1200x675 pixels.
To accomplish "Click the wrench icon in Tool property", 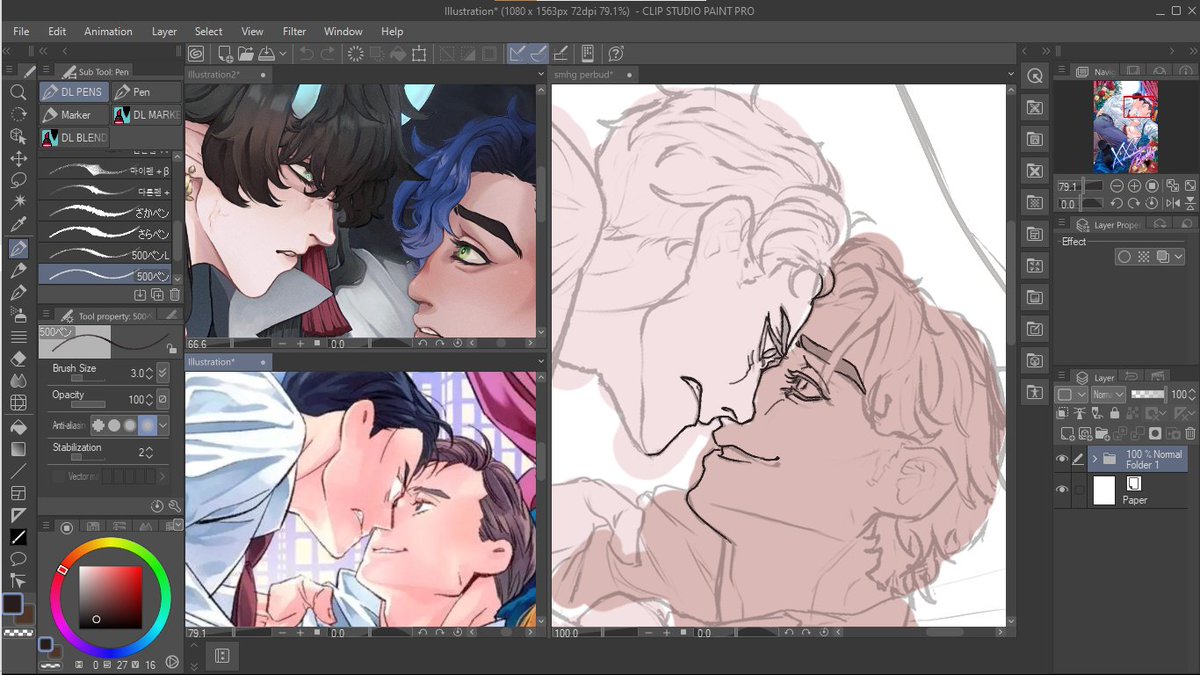I will pos(175,506).
